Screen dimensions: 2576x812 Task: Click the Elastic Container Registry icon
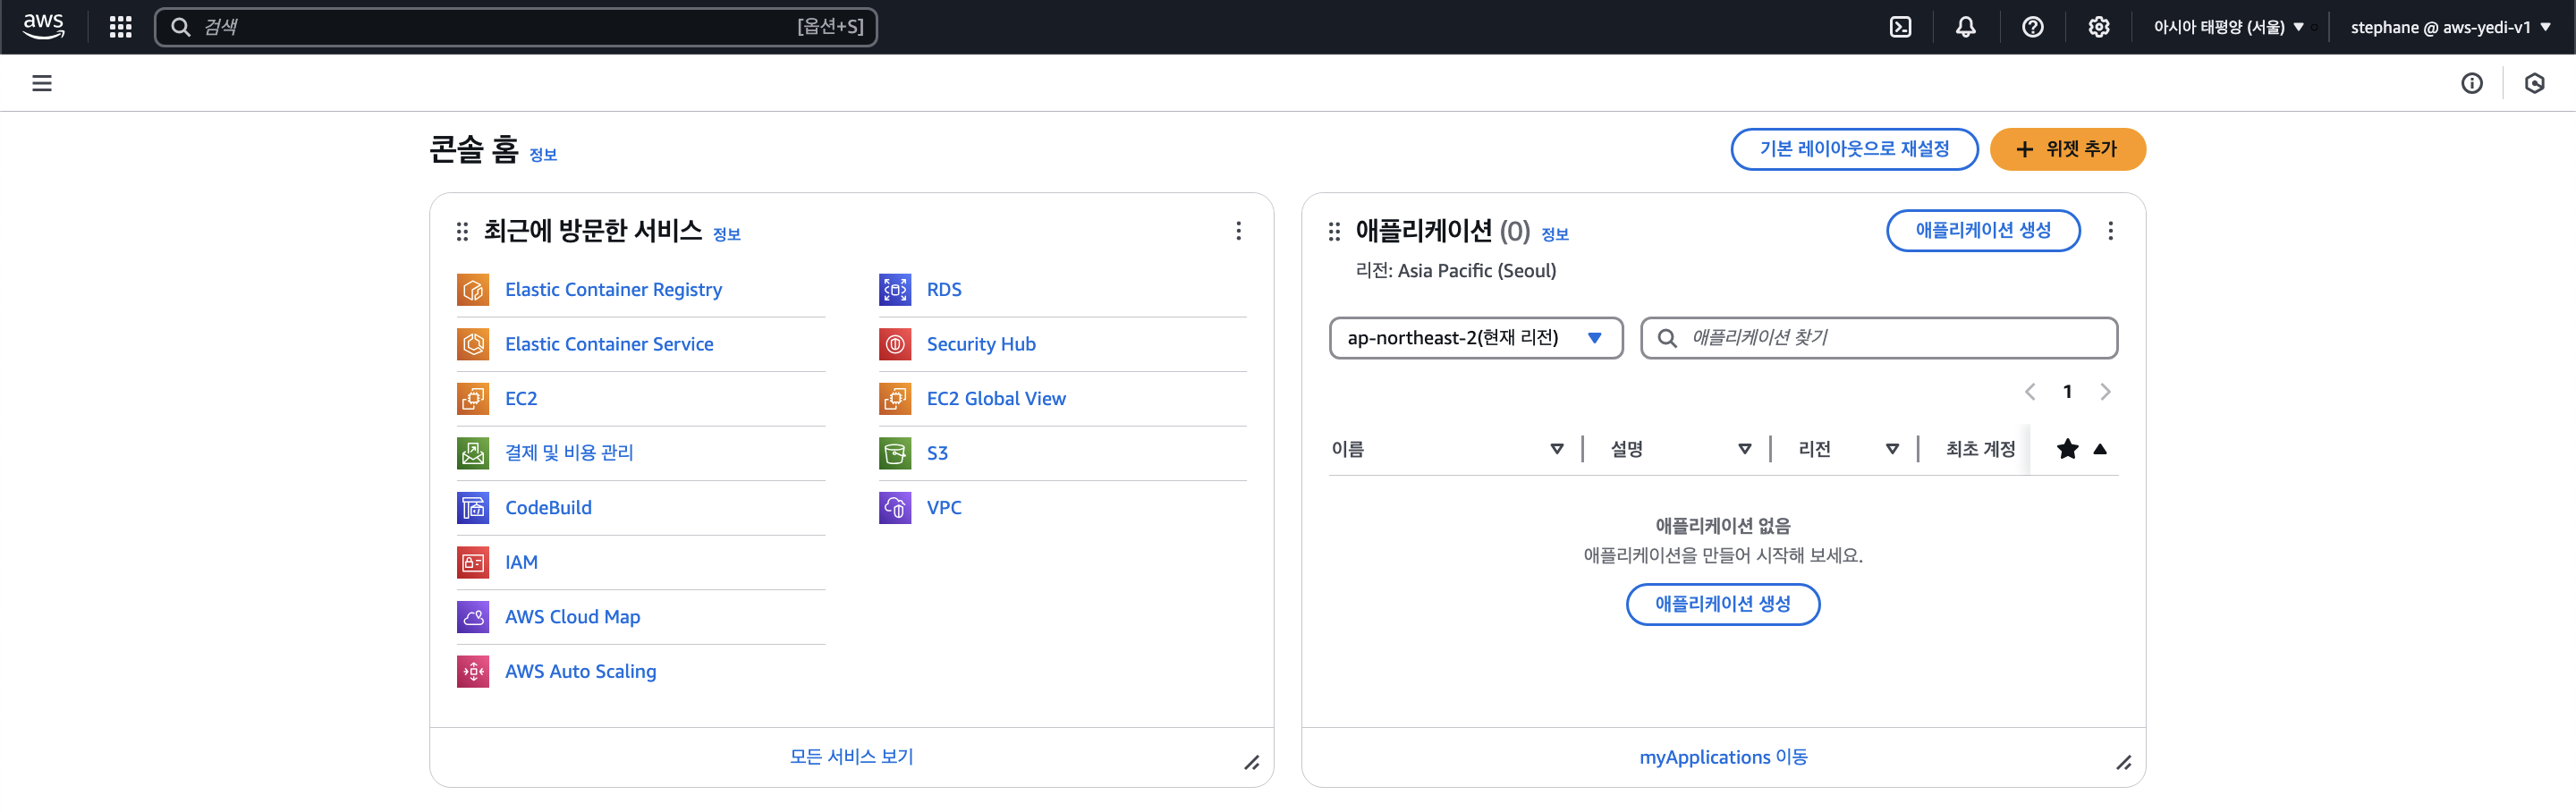473,290
